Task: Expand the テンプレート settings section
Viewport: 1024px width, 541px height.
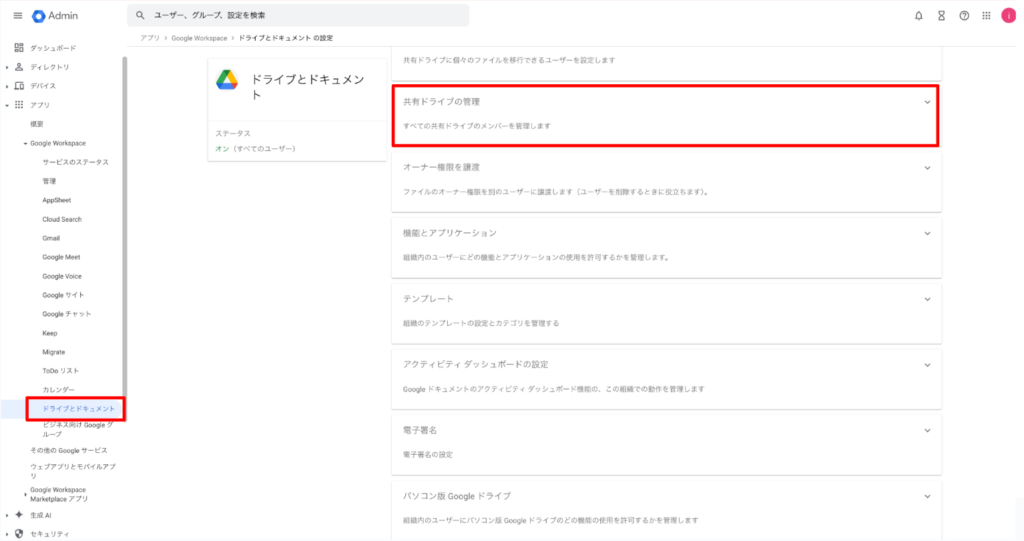Action: 927,299
